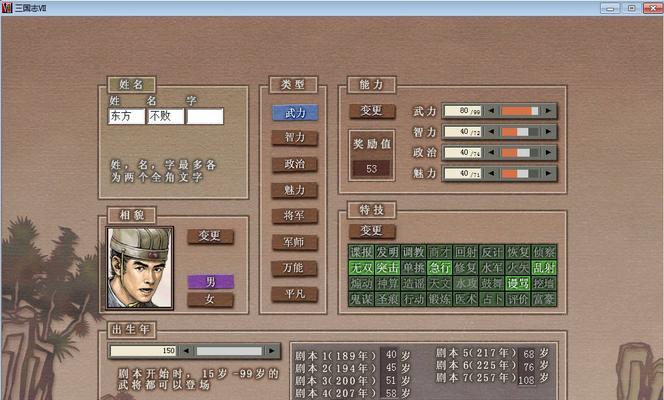
Task: Click the 三国志VIII title bar icon
Action: pyautogui.click(x=7, y=8)
